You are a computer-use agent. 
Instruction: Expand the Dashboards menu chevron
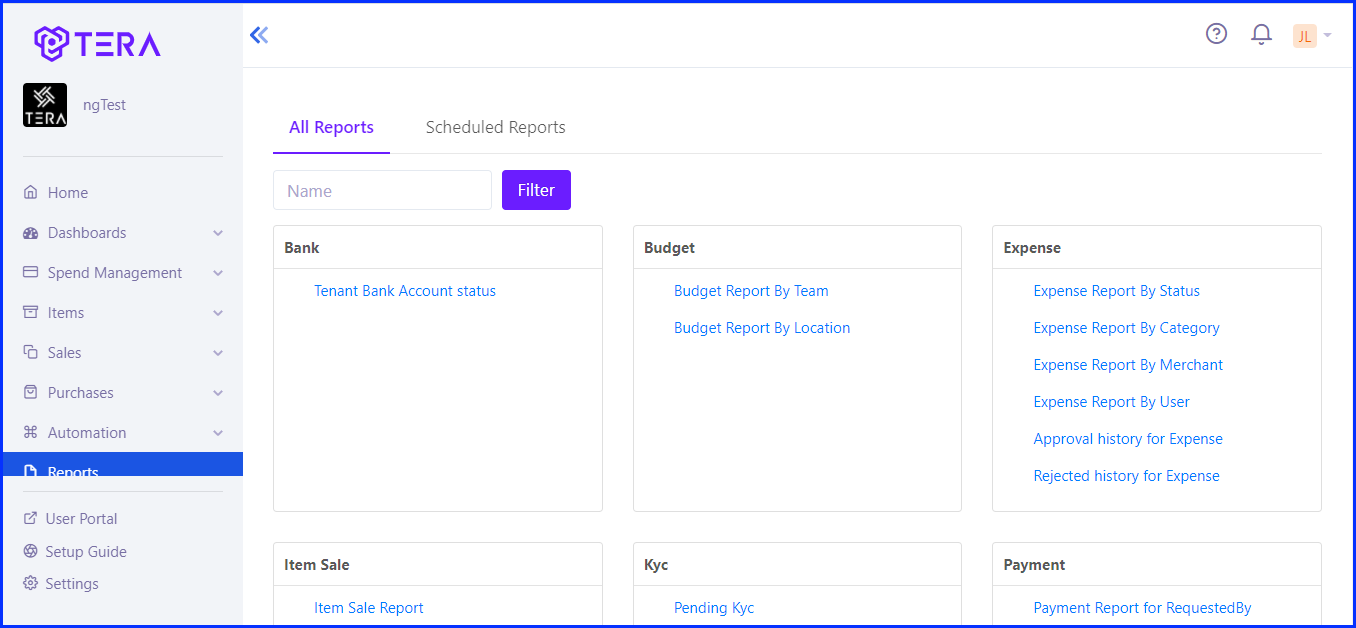click(218, 233)
